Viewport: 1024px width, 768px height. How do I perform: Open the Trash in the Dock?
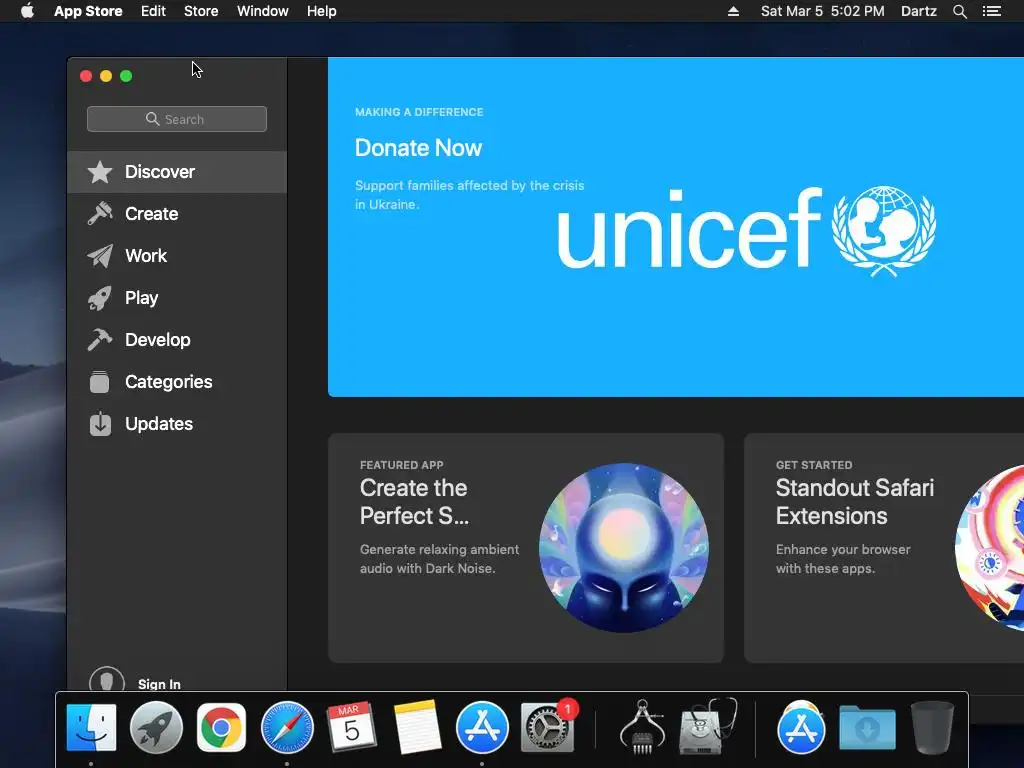coord(932,728)
